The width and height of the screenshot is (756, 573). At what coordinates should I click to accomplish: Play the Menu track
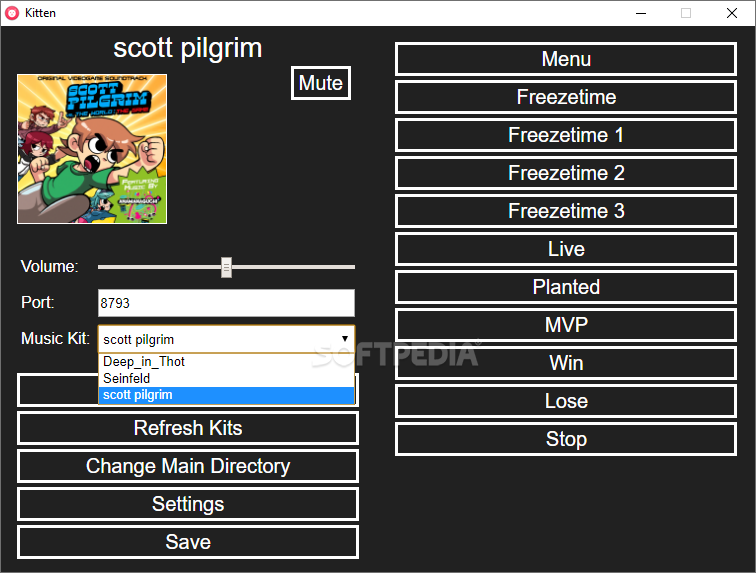pos(566,59)
